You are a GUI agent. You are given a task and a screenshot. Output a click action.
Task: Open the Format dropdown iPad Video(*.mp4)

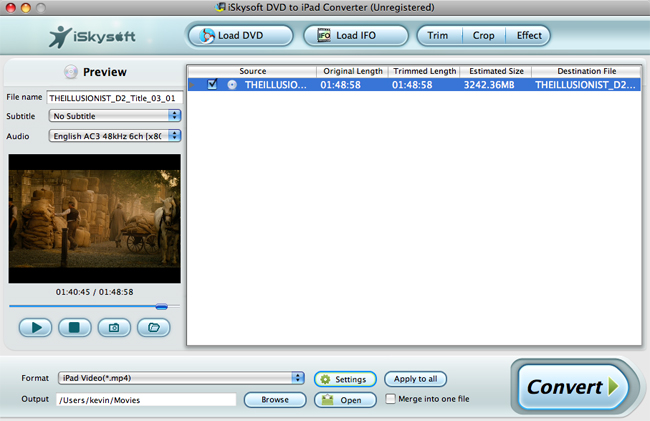pos(181,378)
